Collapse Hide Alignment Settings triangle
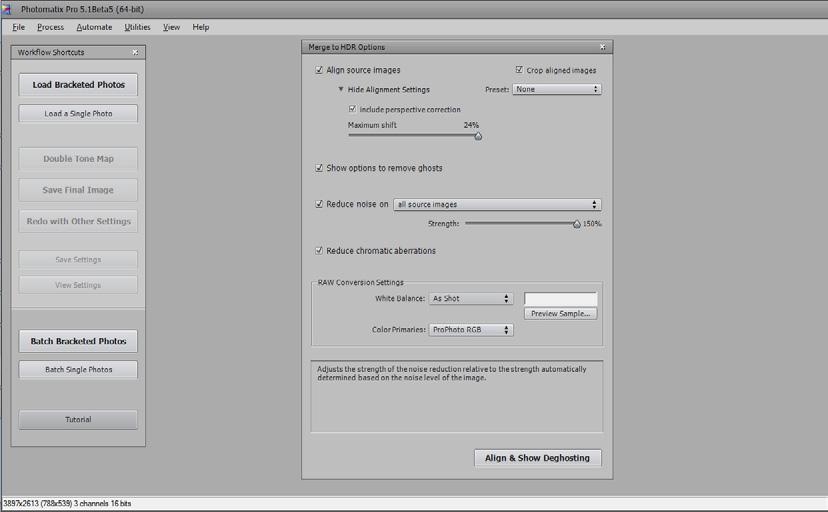828x512 pixels. tap(341, 89)
